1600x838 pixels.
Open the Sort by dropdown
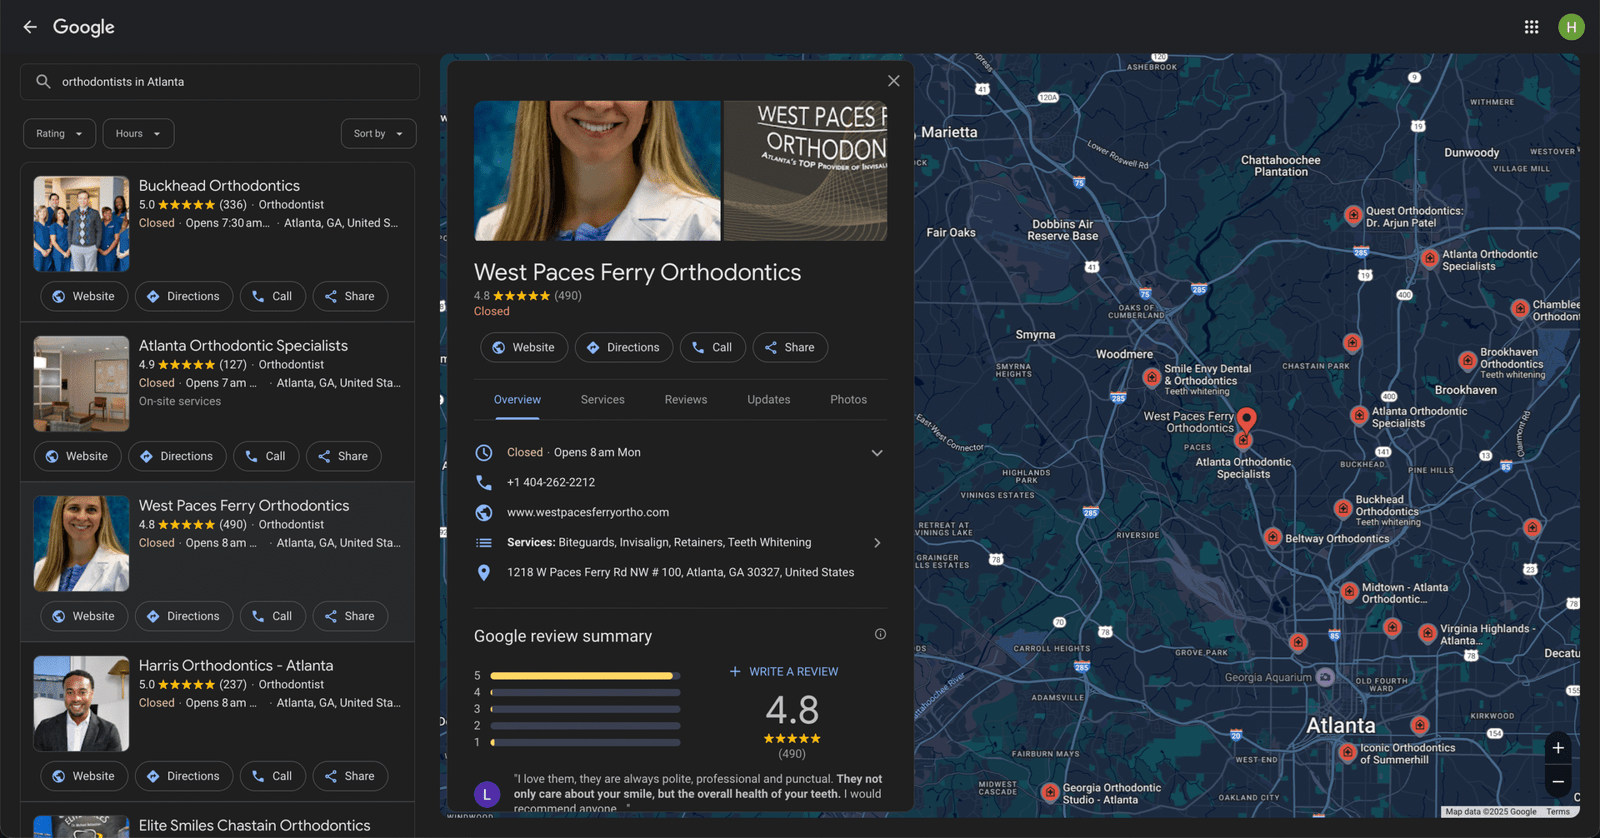(378, 134)
